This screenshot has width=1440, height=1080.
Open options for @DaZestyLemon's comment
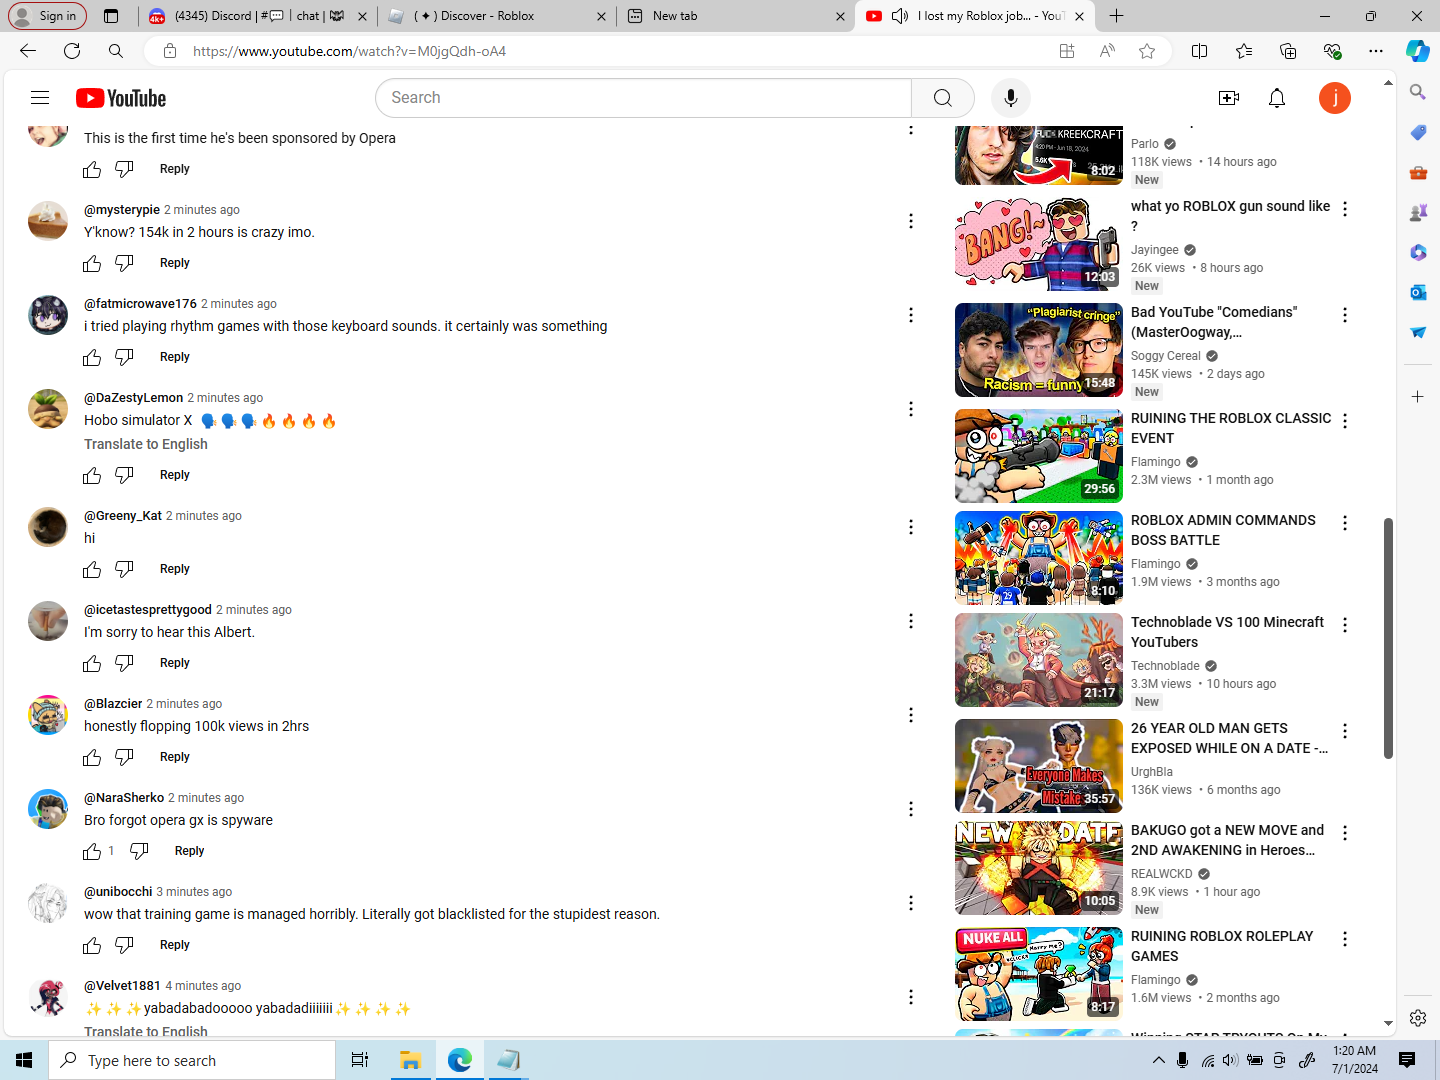pos(911,409)
